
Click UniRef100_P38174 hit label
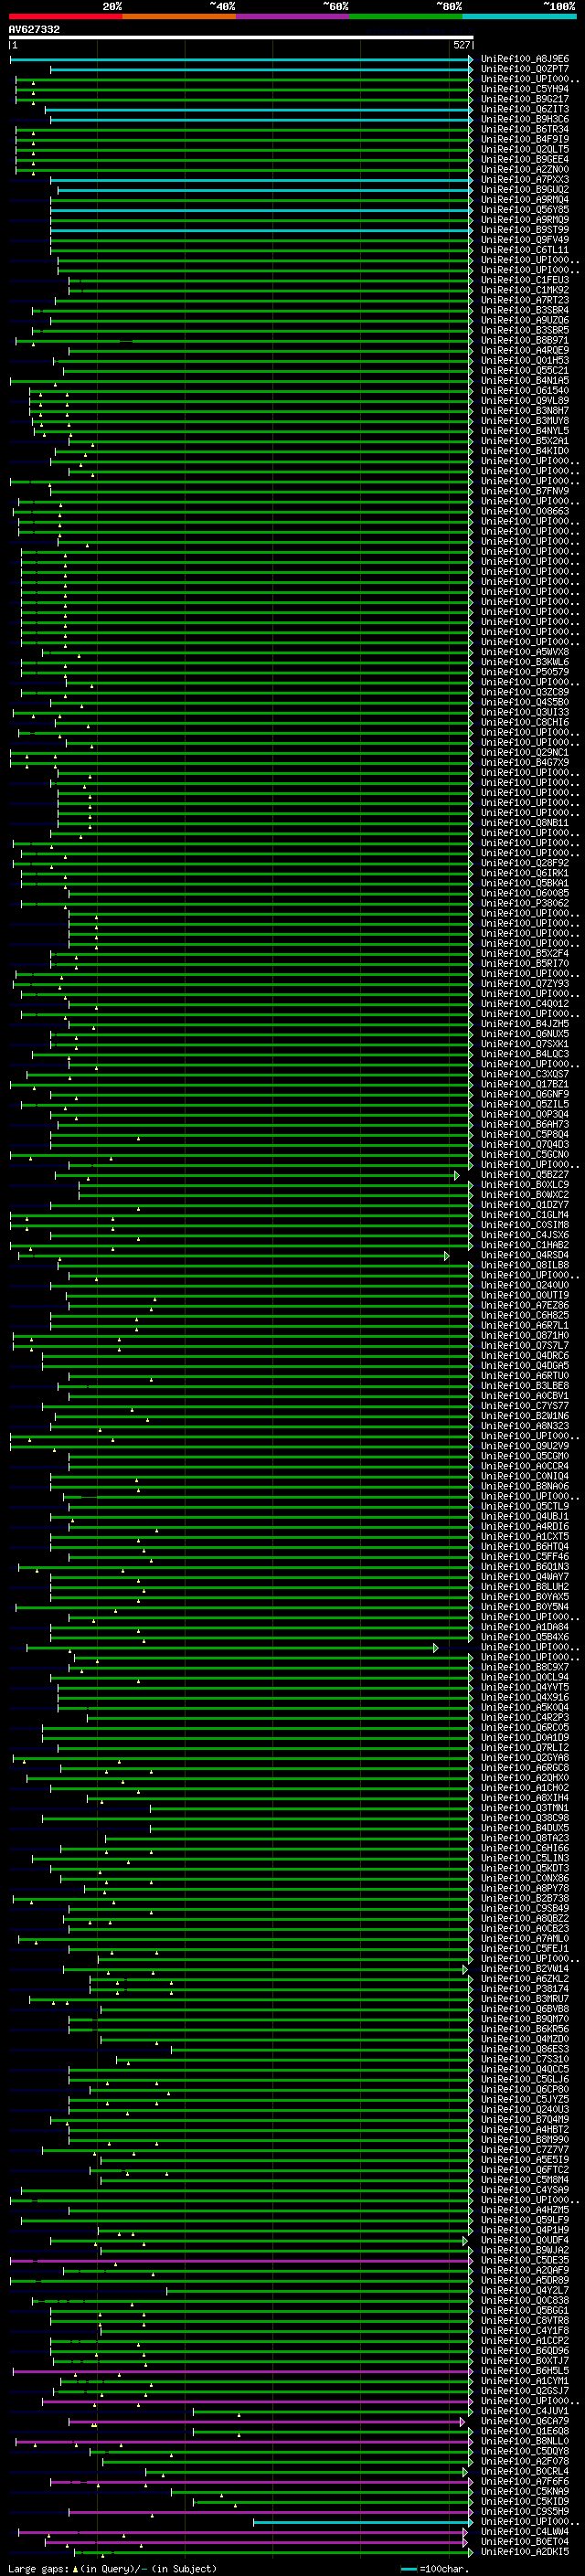click(525, 1988)
